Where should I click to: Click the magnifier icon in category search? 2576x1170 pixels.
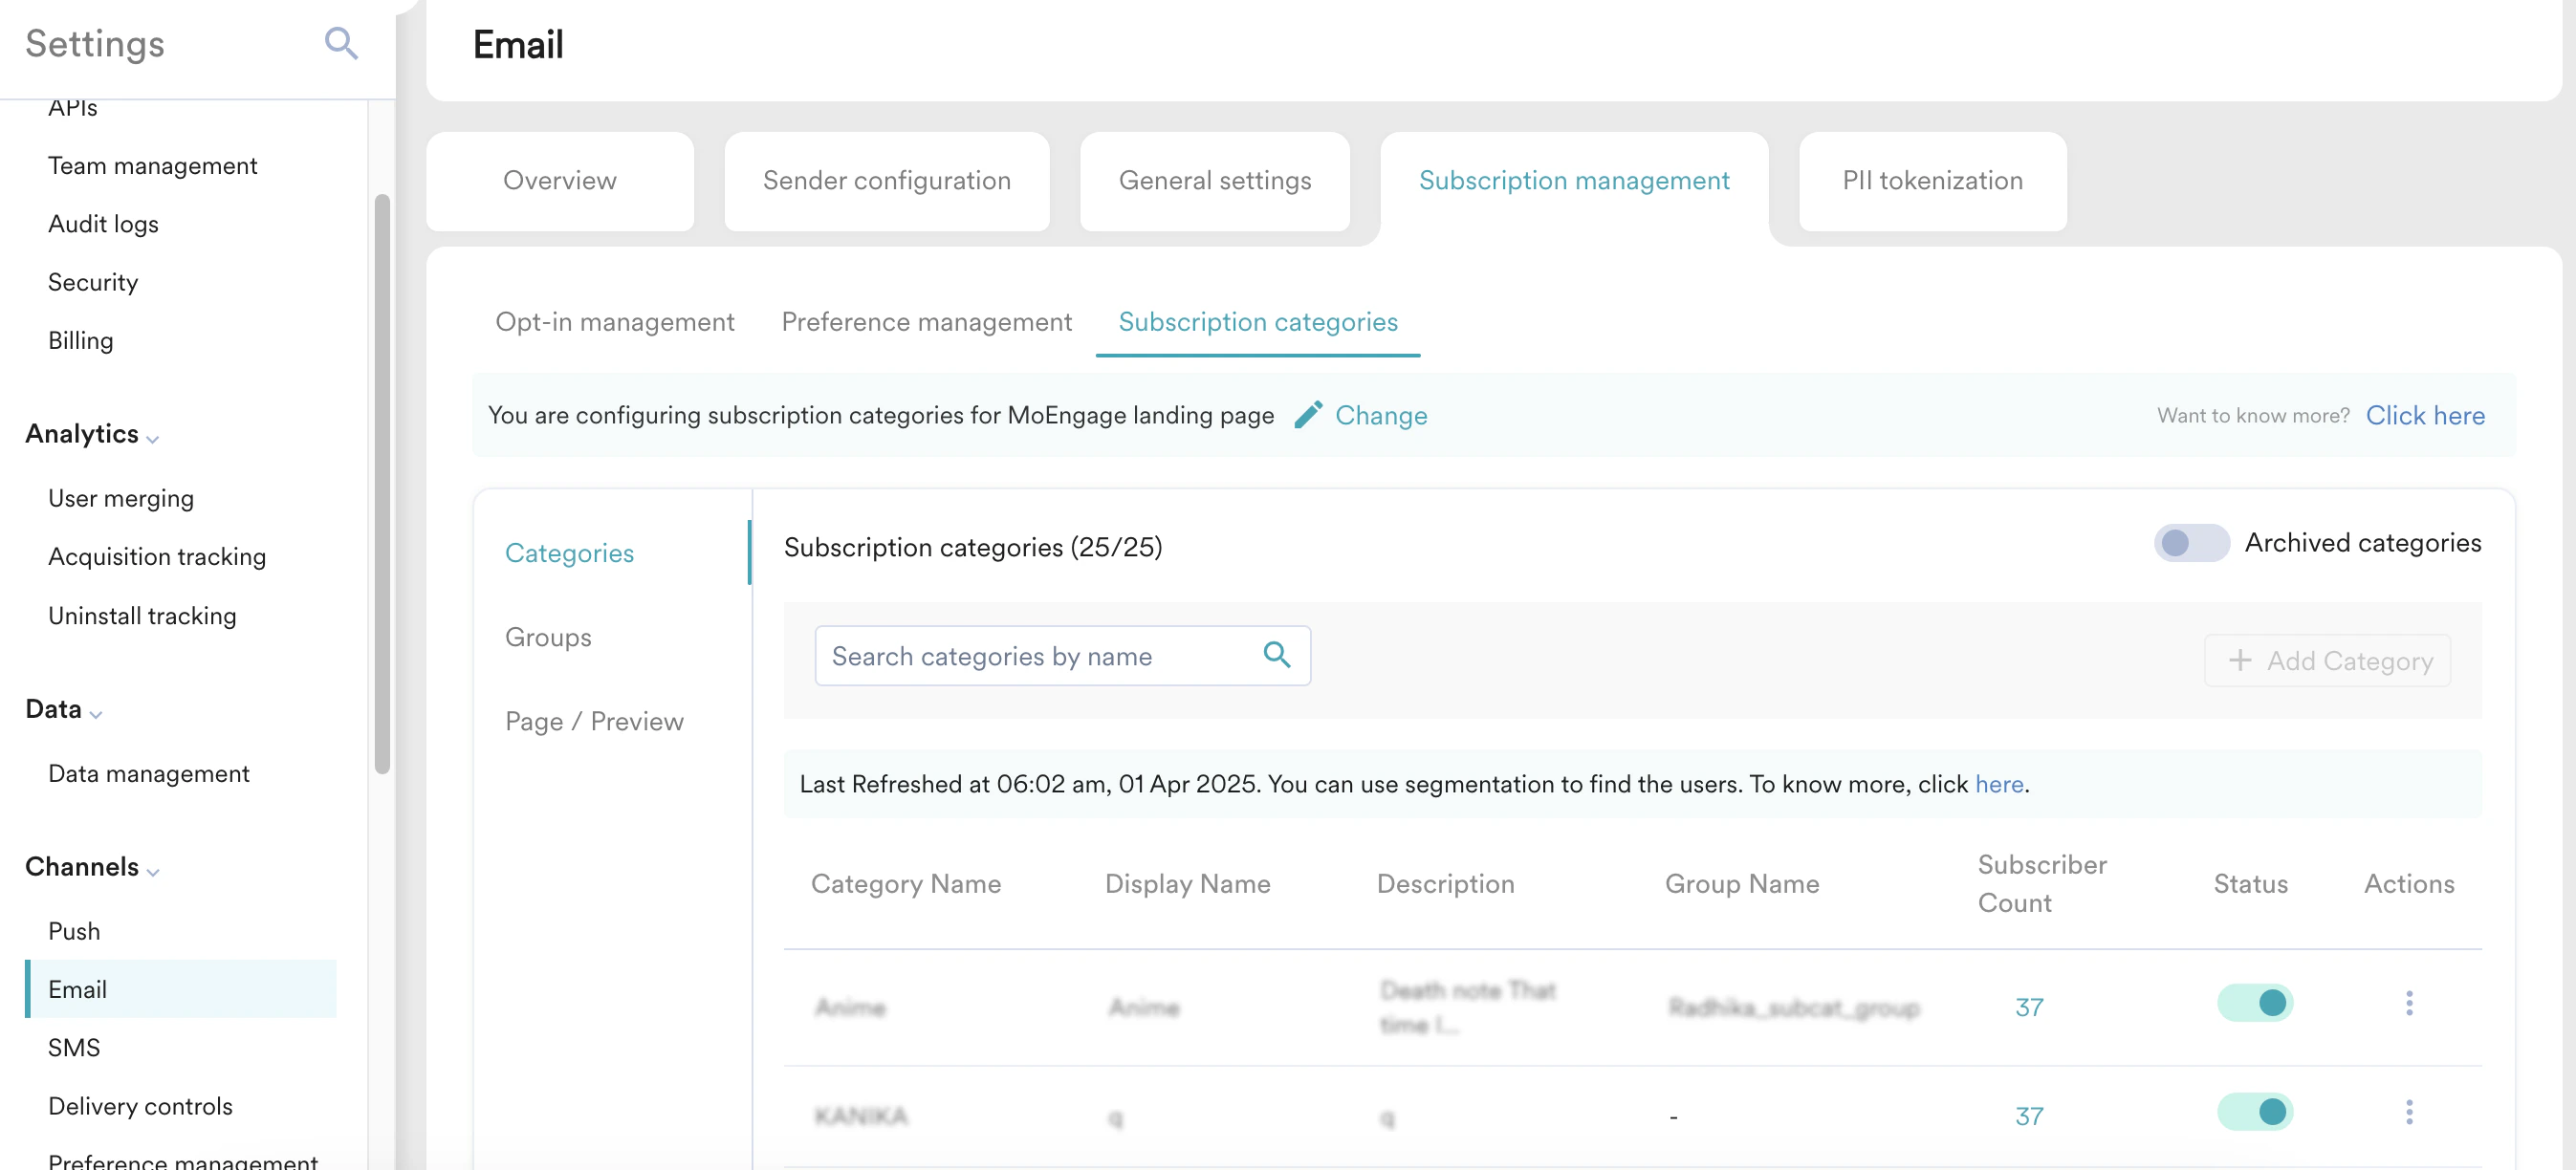[1276, 655]
